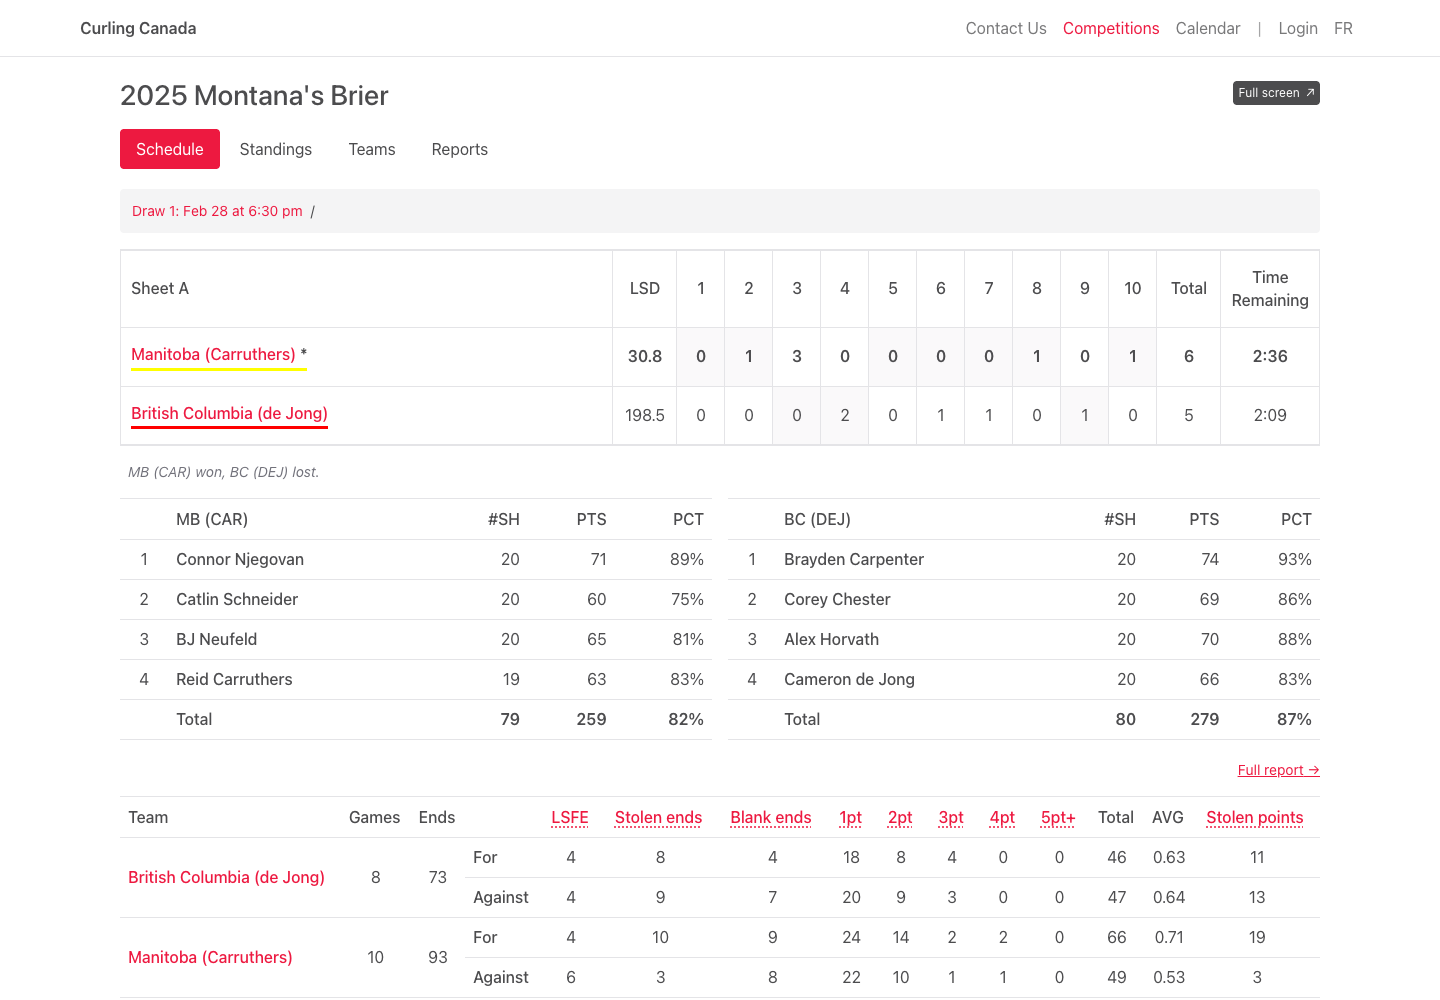
Task: Click the Blank ends column header
Action: click(771, 817)
